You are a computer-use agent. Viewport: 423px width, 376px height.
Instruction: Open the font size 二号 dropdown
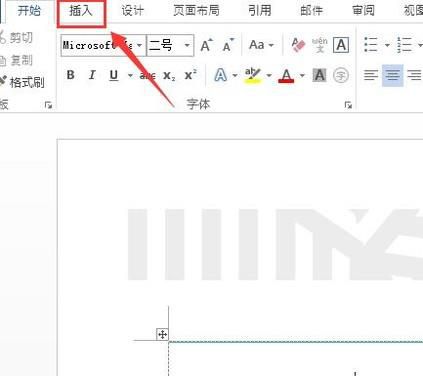coord(187,45)
